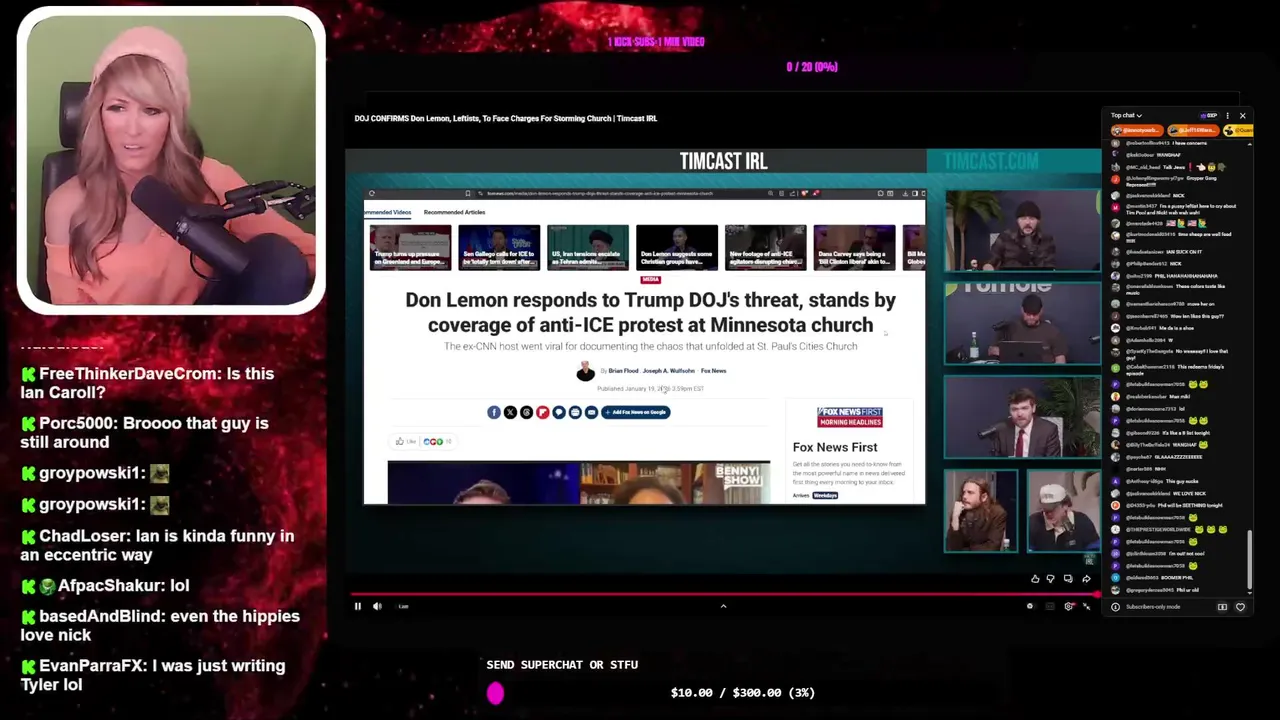
Task: Click EvanParraFX's 'I was just writing' message
Action: tap(153, 675)
